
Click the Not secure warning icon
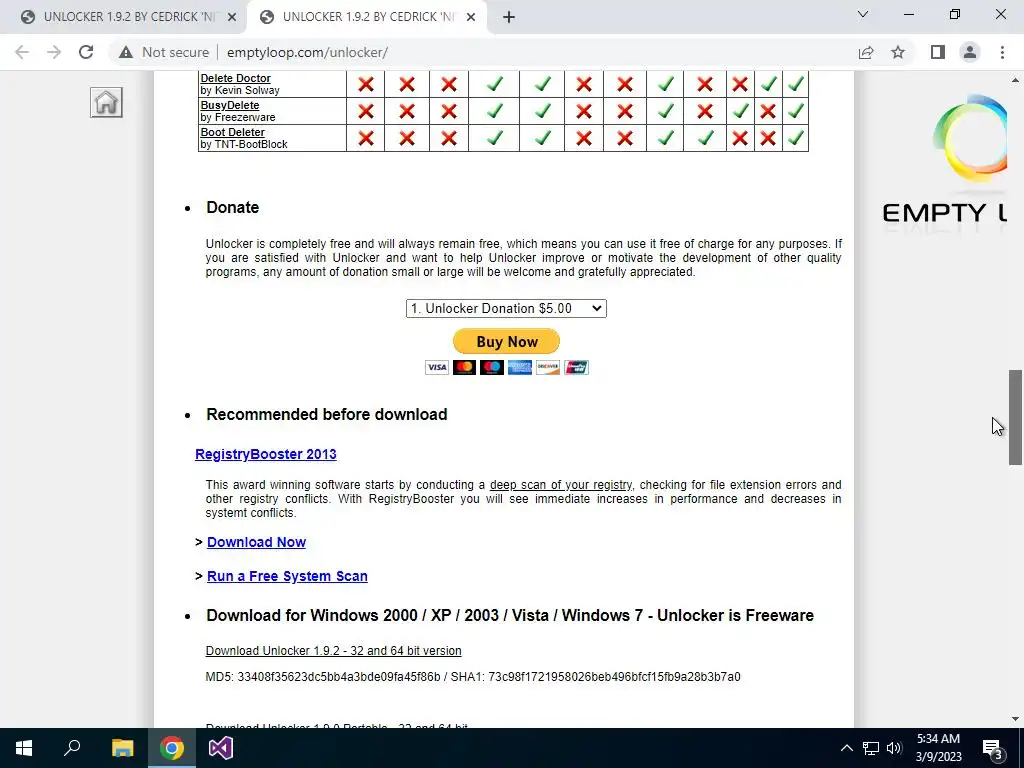click(x=126, y=52)
